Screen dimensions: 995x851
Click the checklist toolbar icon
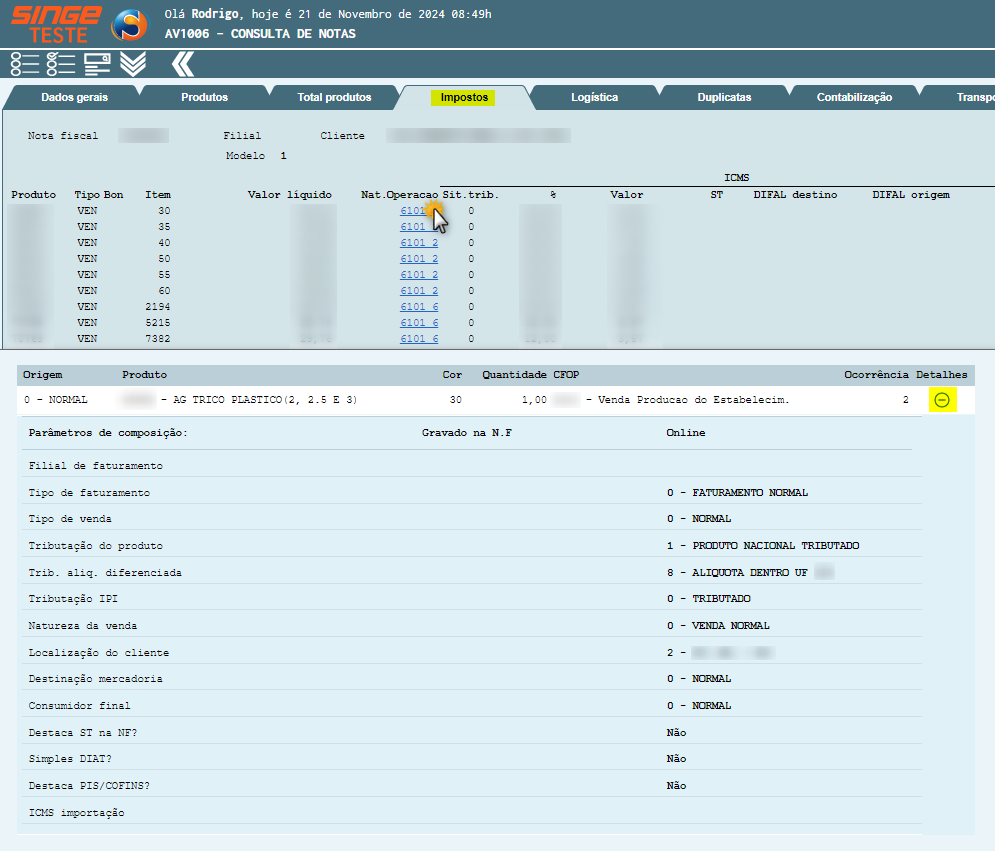tap(61, 64)
